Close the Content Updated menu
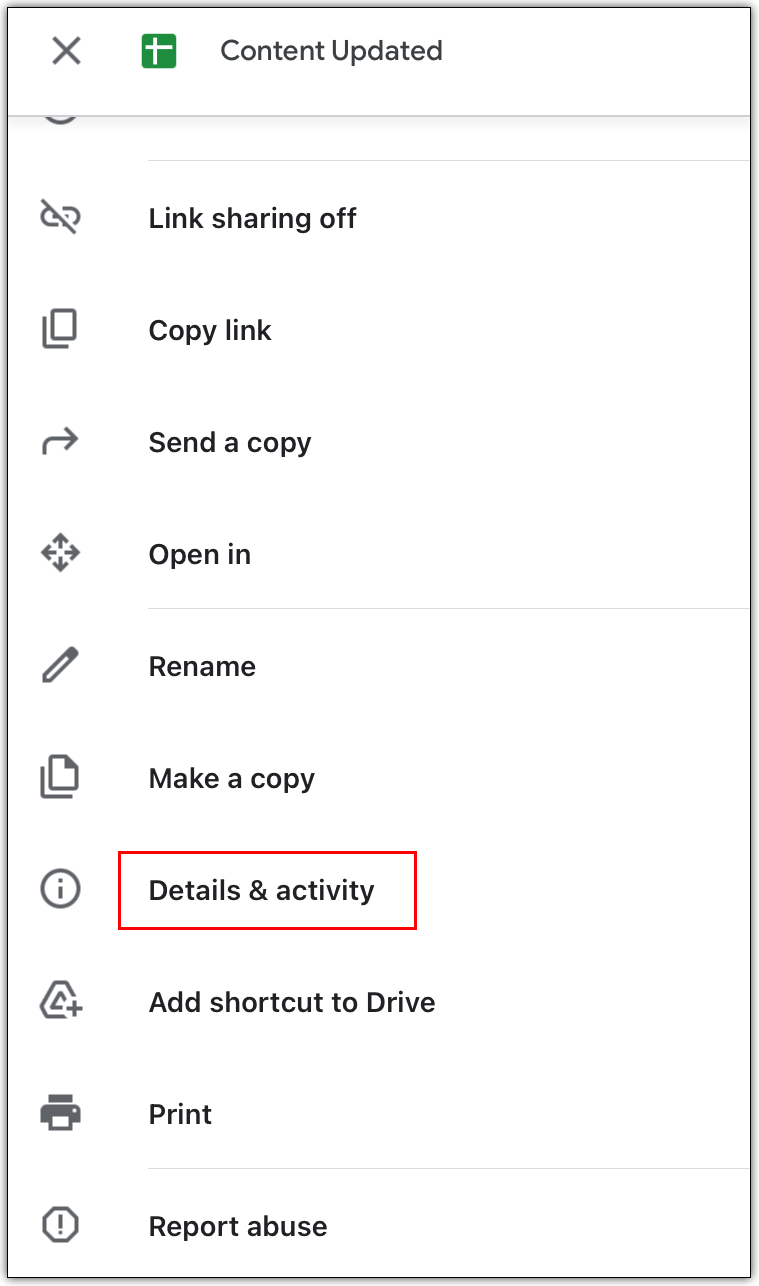Viewport: 759px width, 1286px height. pyautogui.click(x=66, y=50)
